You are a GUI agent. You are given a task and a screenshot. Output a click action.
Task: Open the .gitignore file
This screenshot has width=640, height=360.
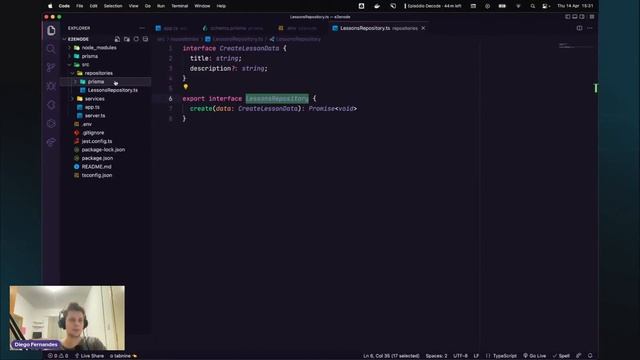tap(93, 133)
